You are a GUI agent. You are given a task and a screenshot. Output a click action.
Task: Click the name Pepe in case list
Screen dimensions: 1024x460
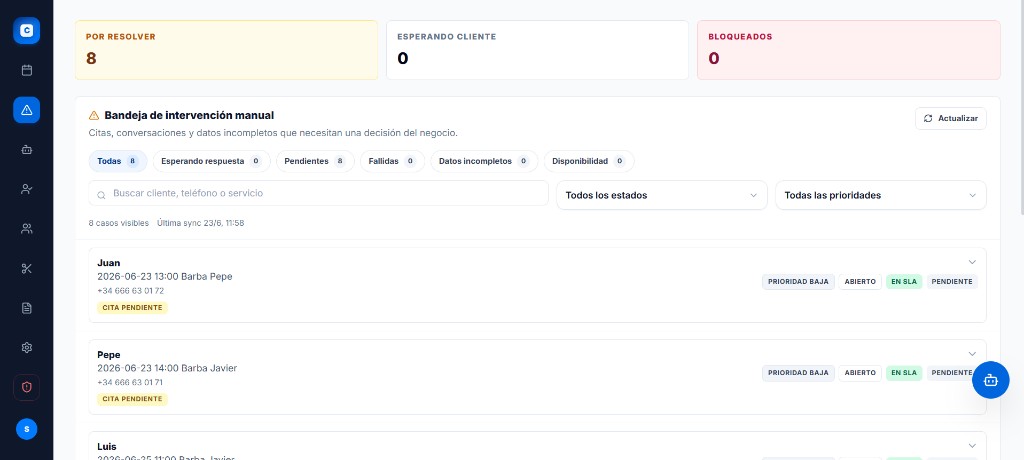click(x=109, y=355)
